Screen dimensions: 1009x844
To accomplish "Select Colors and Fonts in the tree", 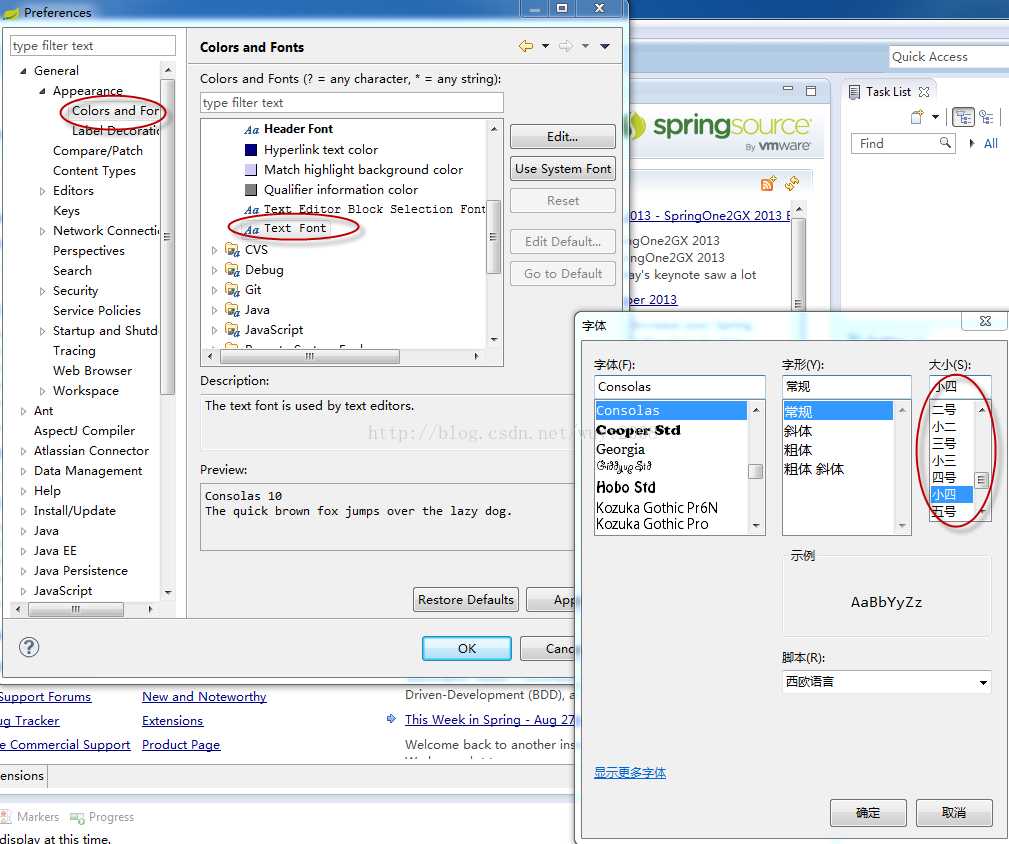I will pos(115,111).
